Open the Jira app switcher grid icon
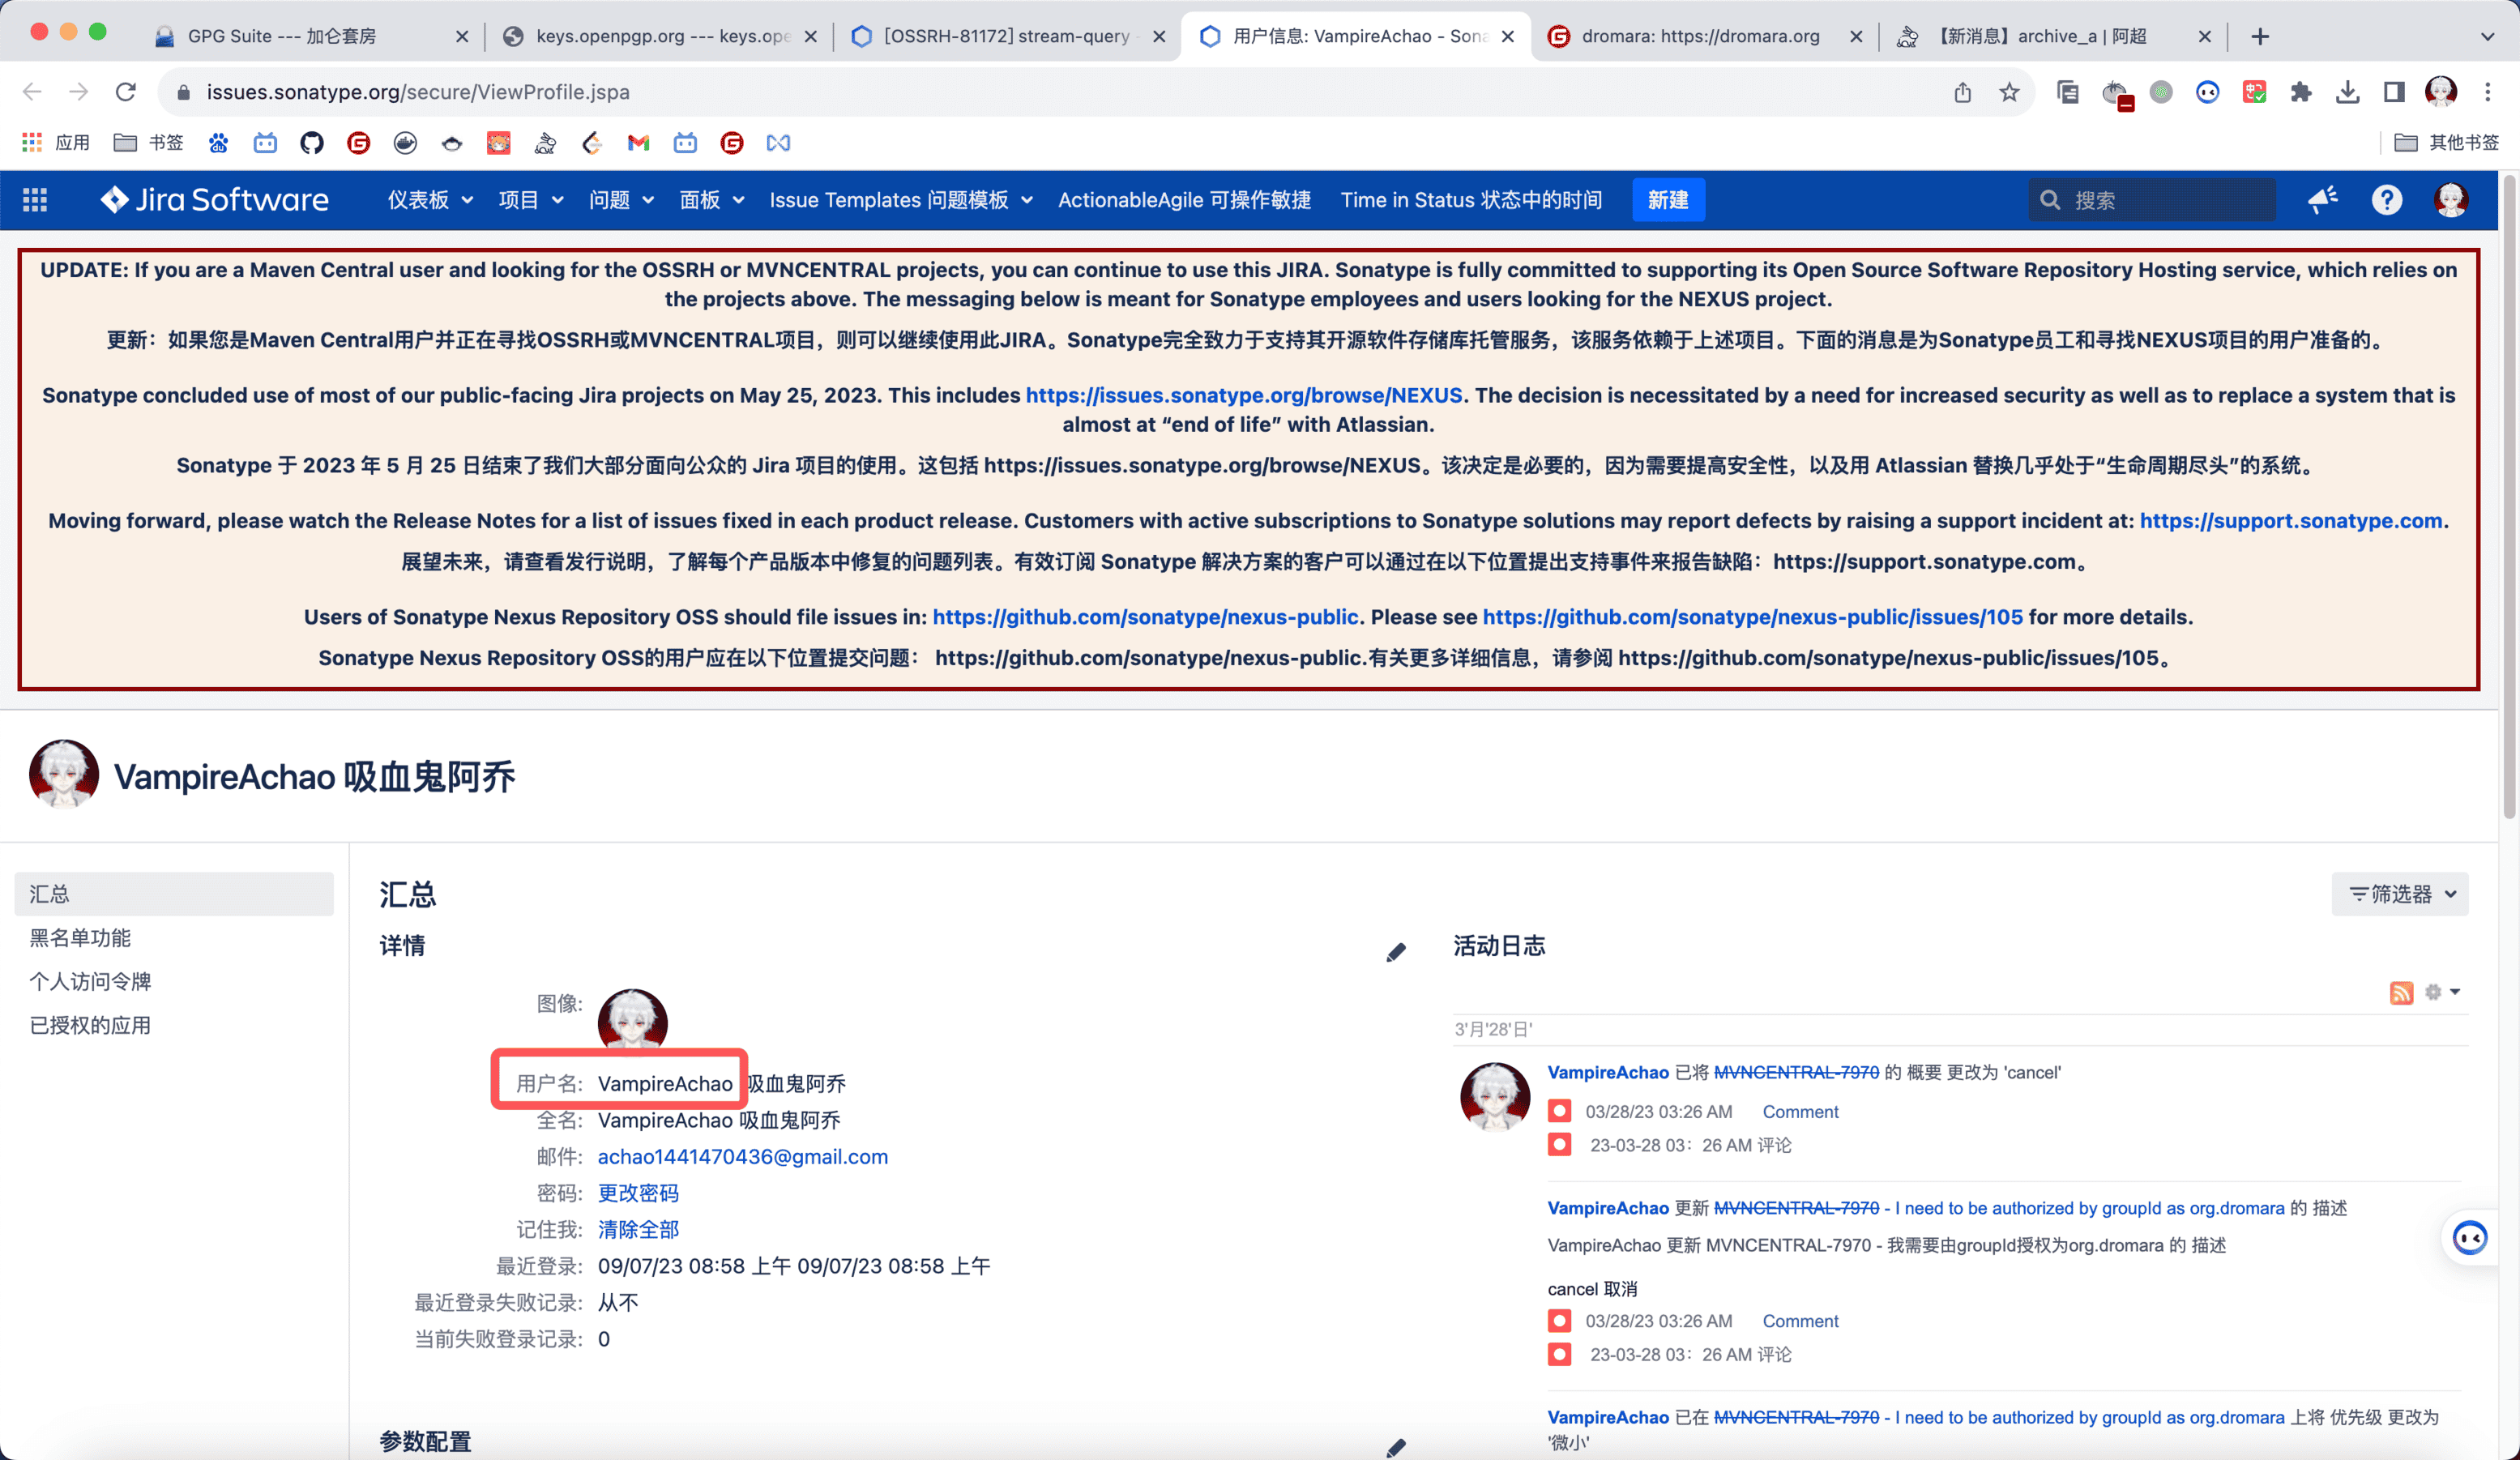The image size is (2520, 1460). click(x=35, y=200)
